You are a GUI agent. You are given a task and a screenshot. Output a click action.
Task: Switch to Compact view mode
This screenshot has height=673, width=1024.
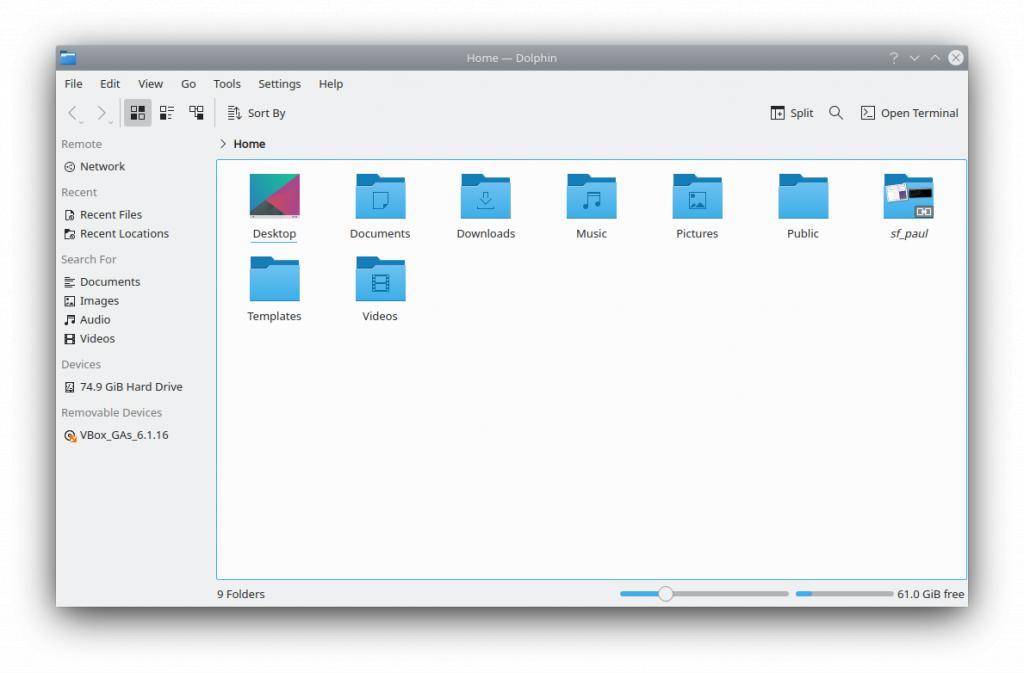[167, 113]
